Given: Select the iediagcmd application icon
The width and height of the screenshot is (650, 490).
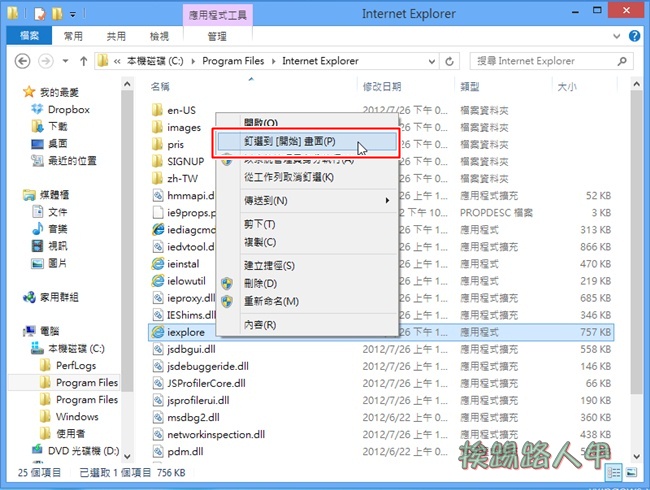Looking at the screenshot, I should (158, 229).
